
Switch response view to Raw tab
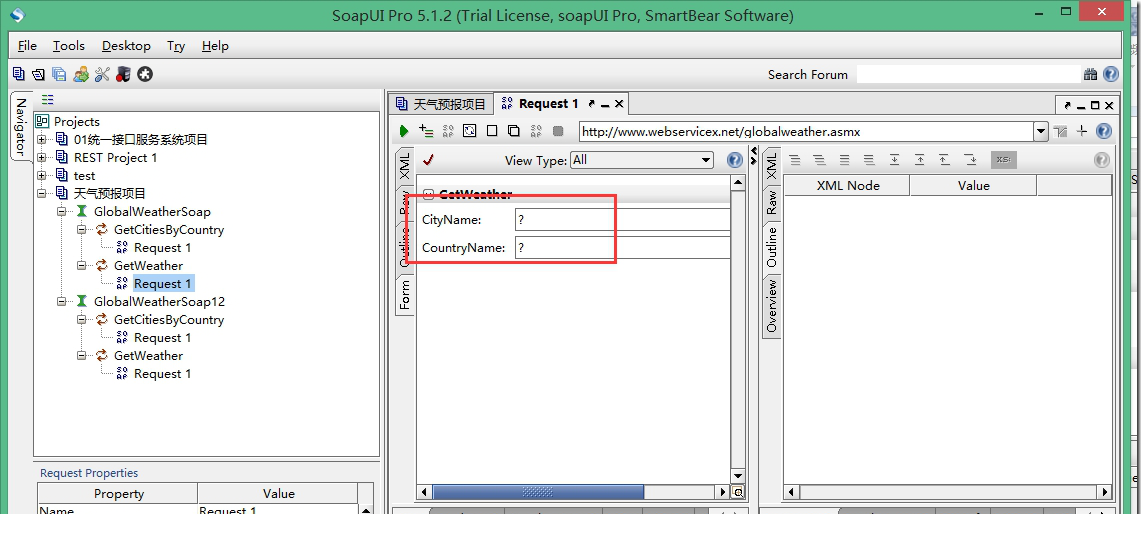[x=771, y=202]
